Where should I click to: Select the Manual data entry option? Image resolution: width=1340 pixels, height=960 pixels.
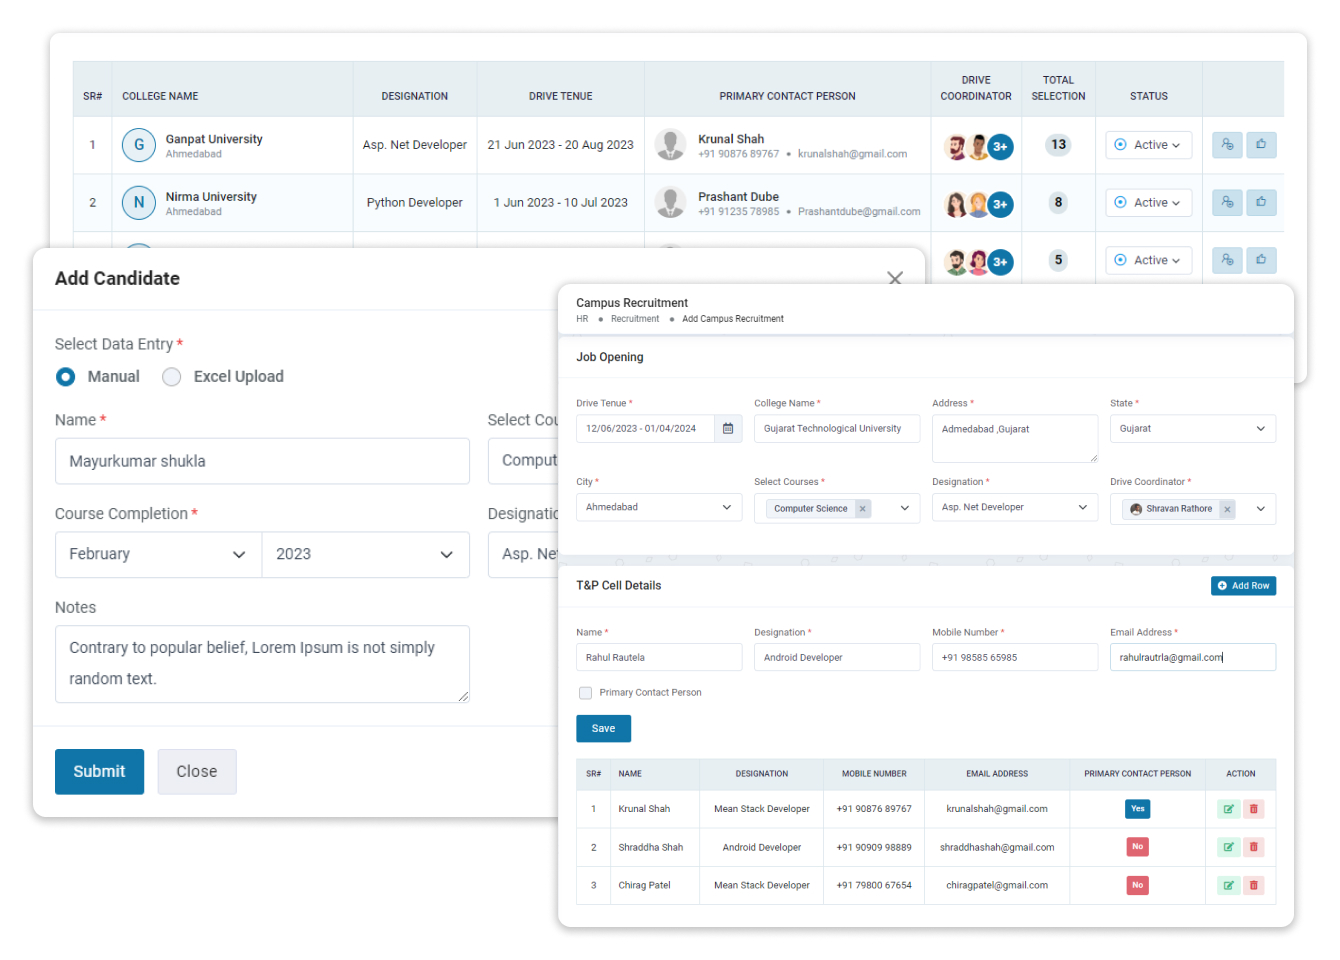pos(66,377)
